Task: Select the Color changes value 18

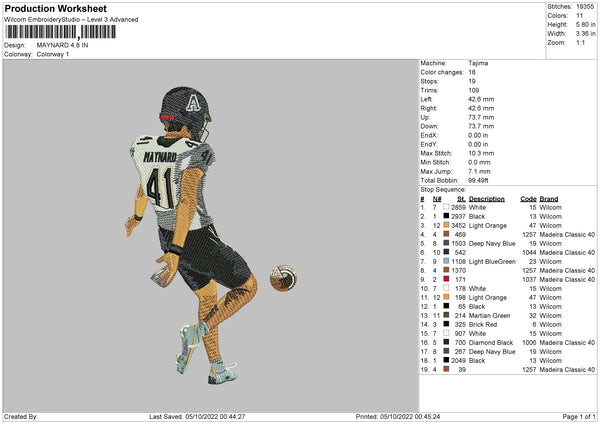Action: point(472,72)
